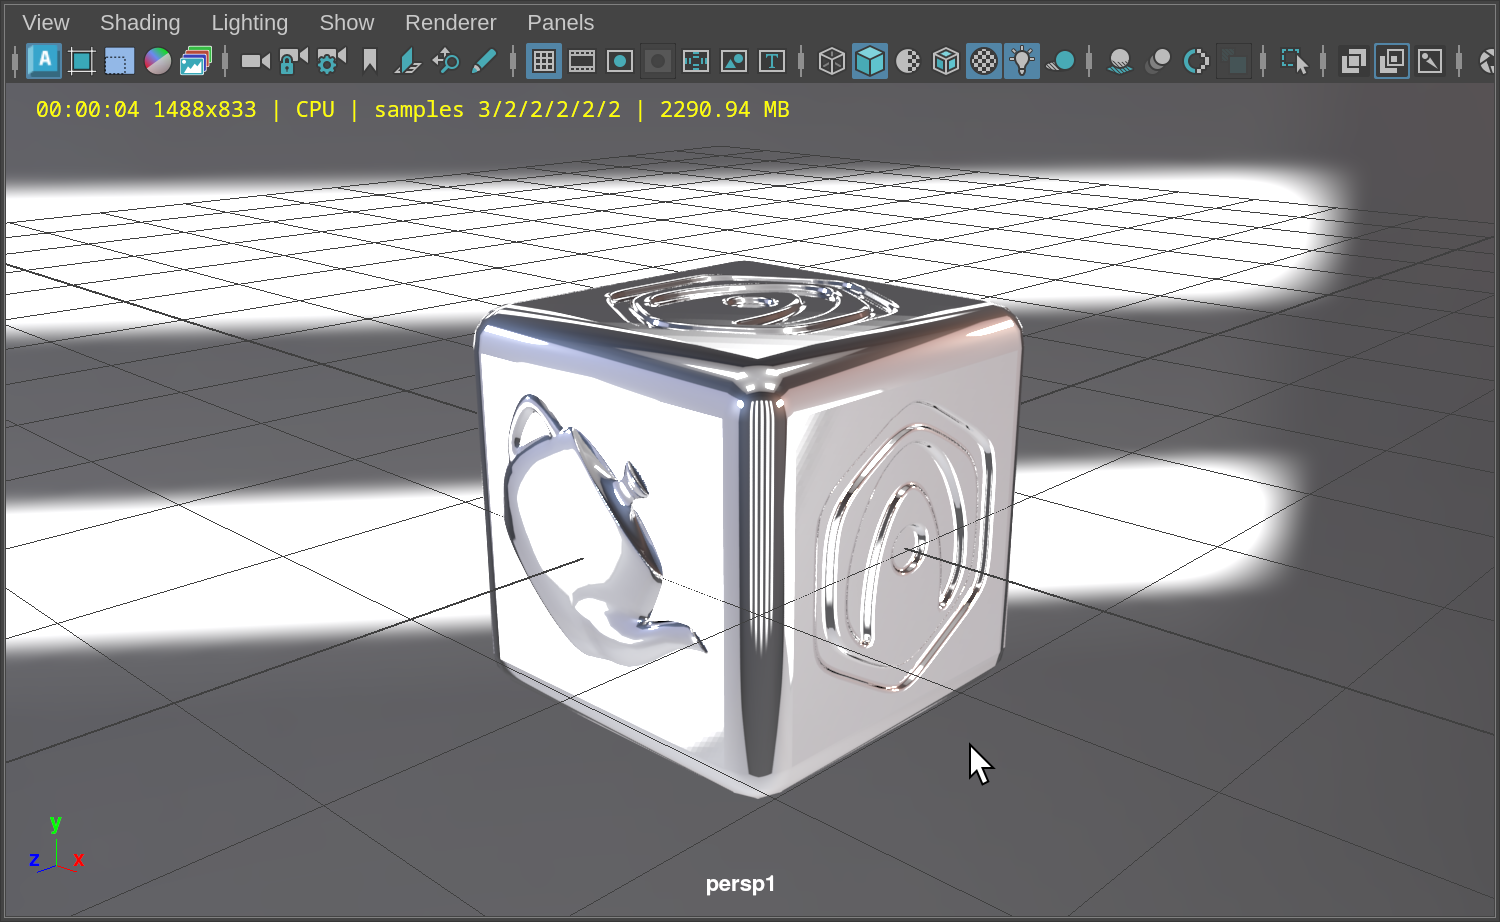Enable the XRay display icon

[x=1353, y=61]
